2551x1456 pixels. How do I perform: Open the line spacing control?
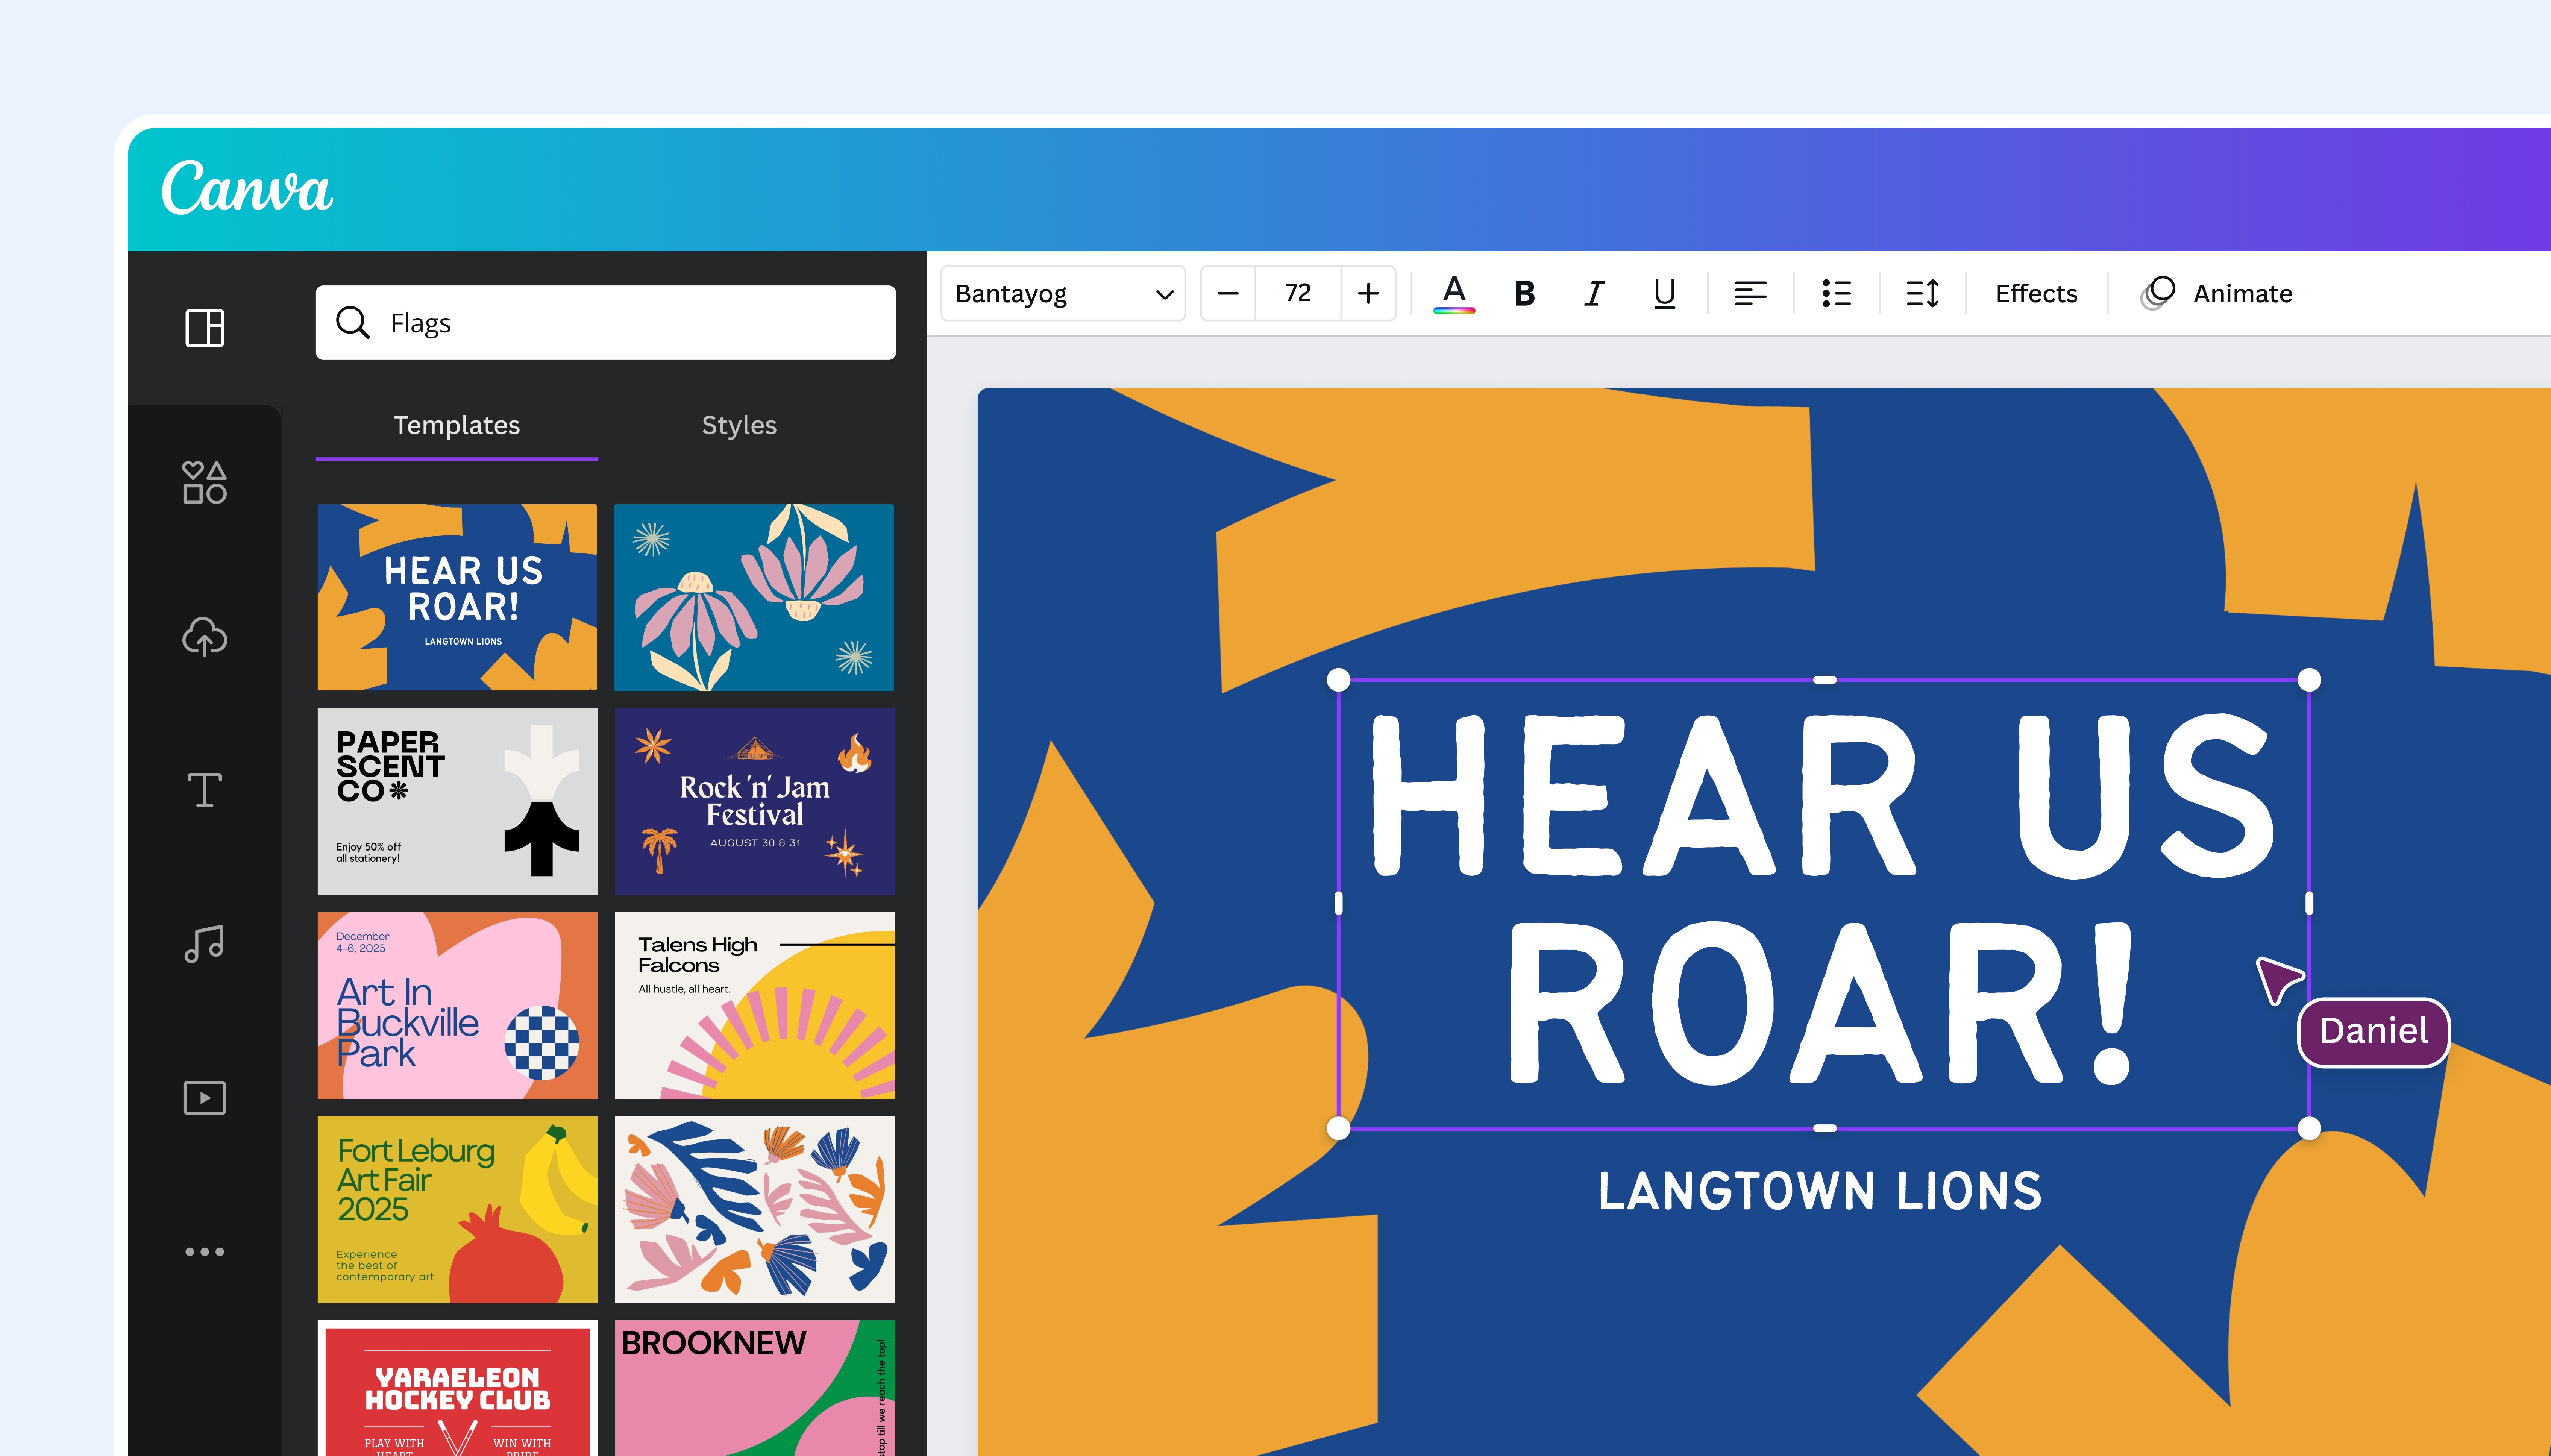click(x=1921, y=293)
